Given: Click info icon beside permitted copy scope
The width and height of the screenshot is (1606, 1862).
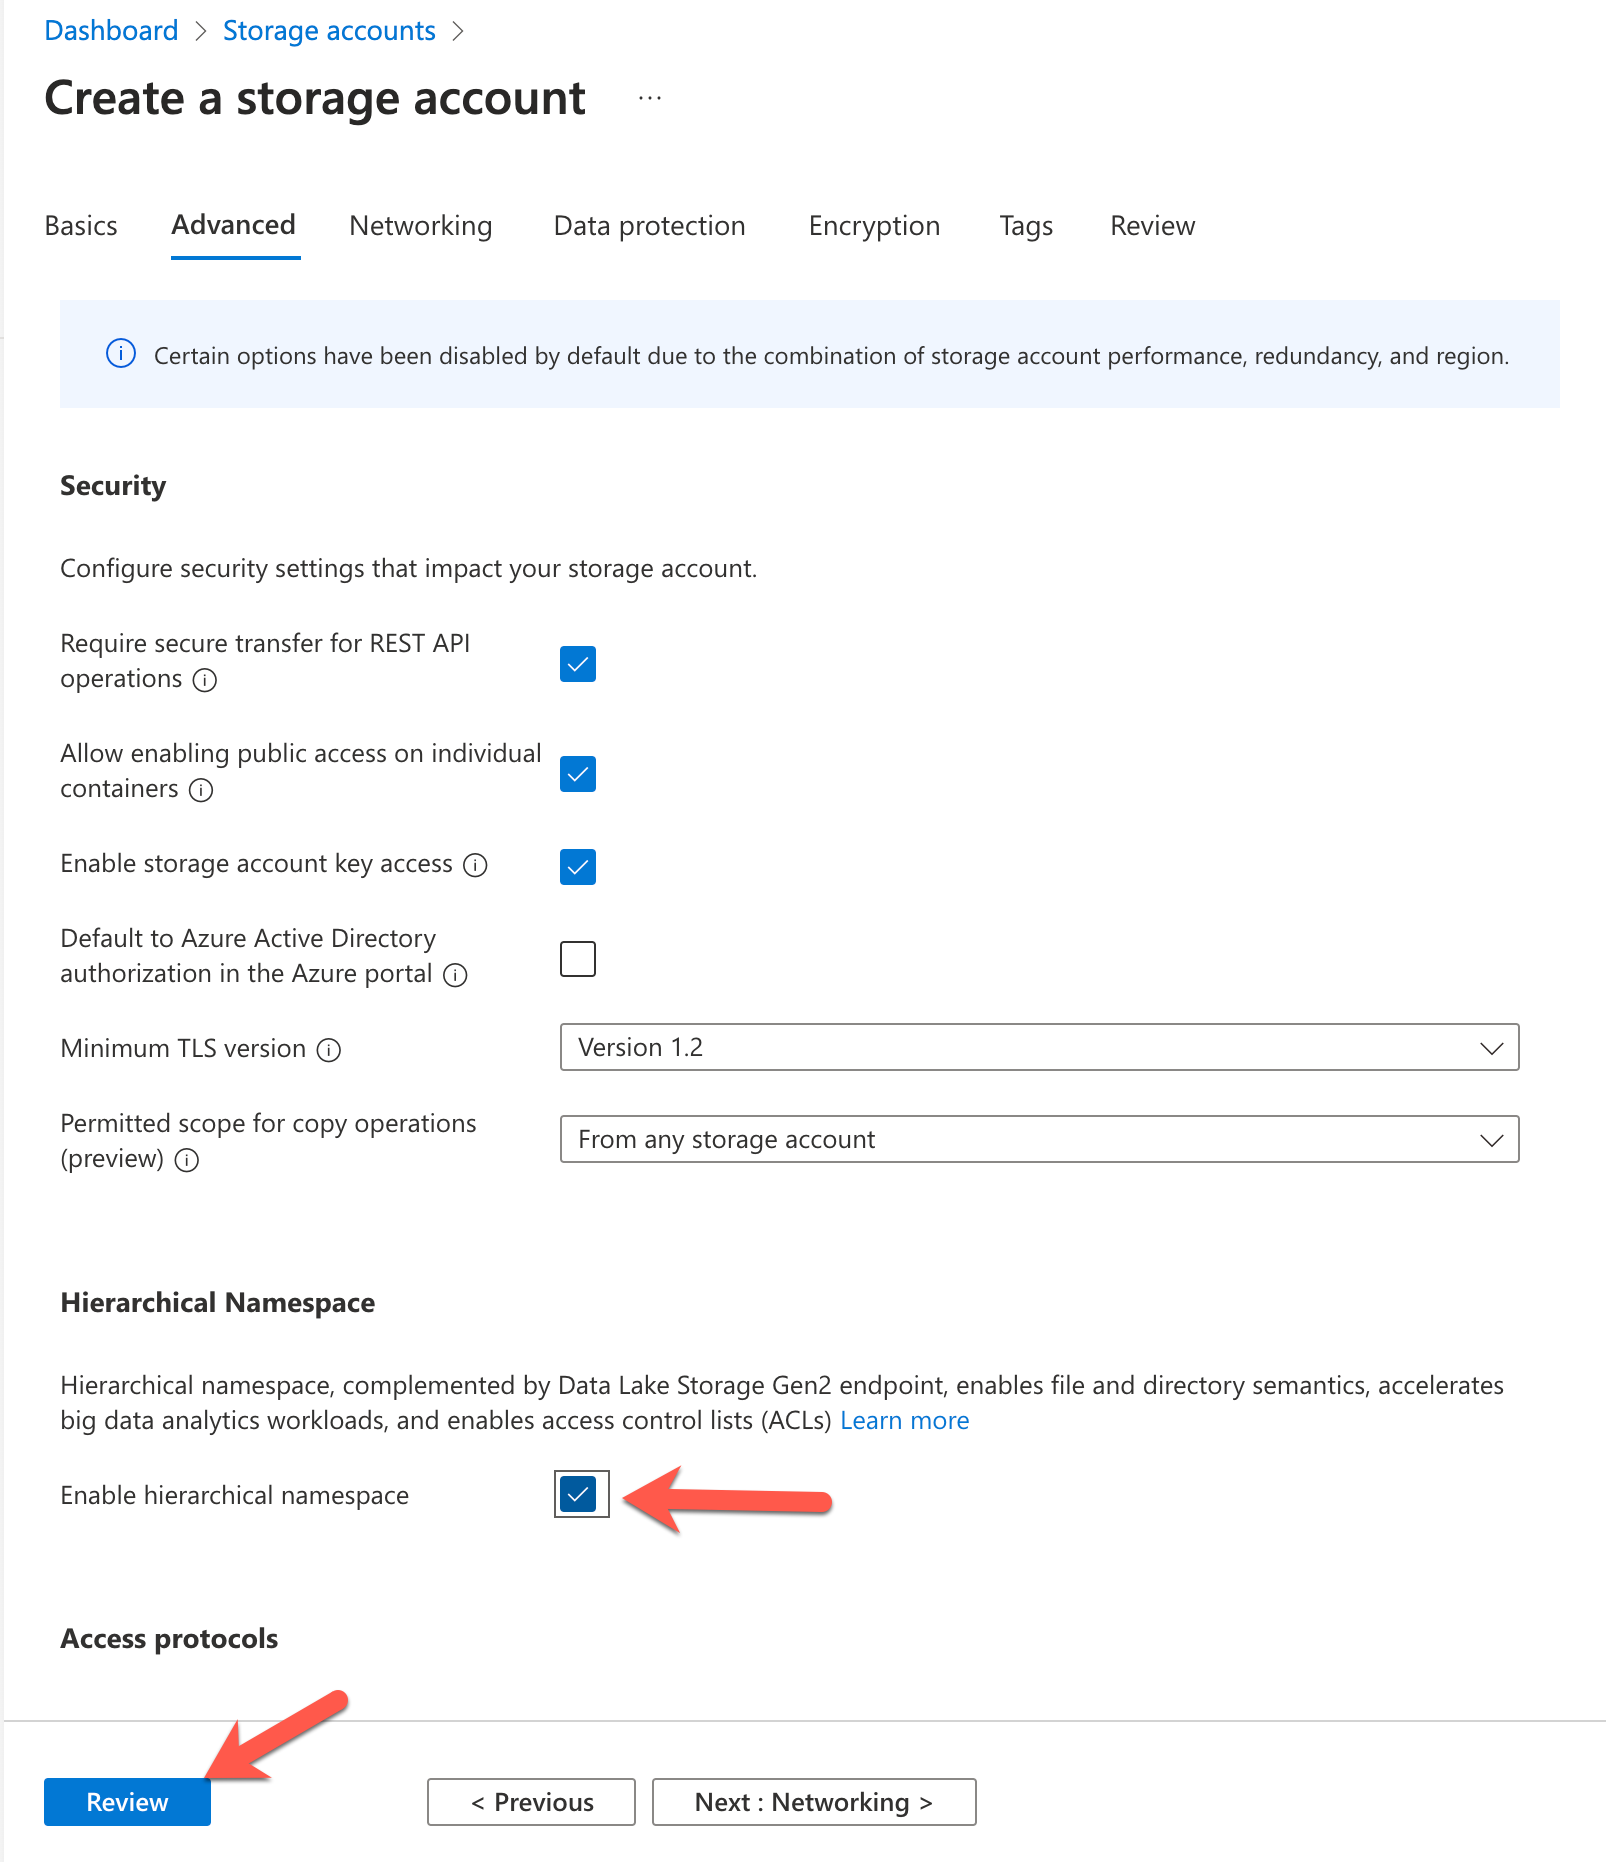Looking at the screenshot, I should [187, 1161].
